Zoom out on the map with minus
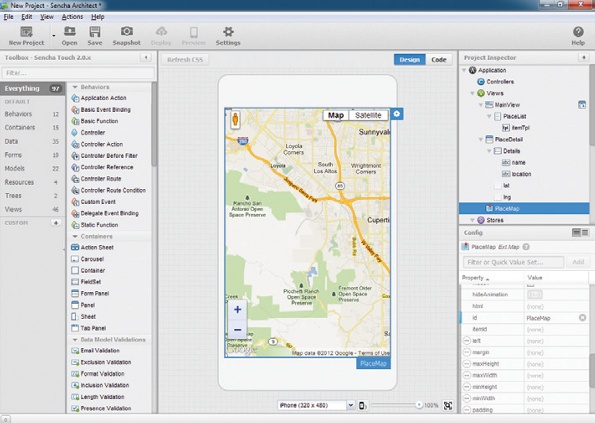 [x=238, y=330]
